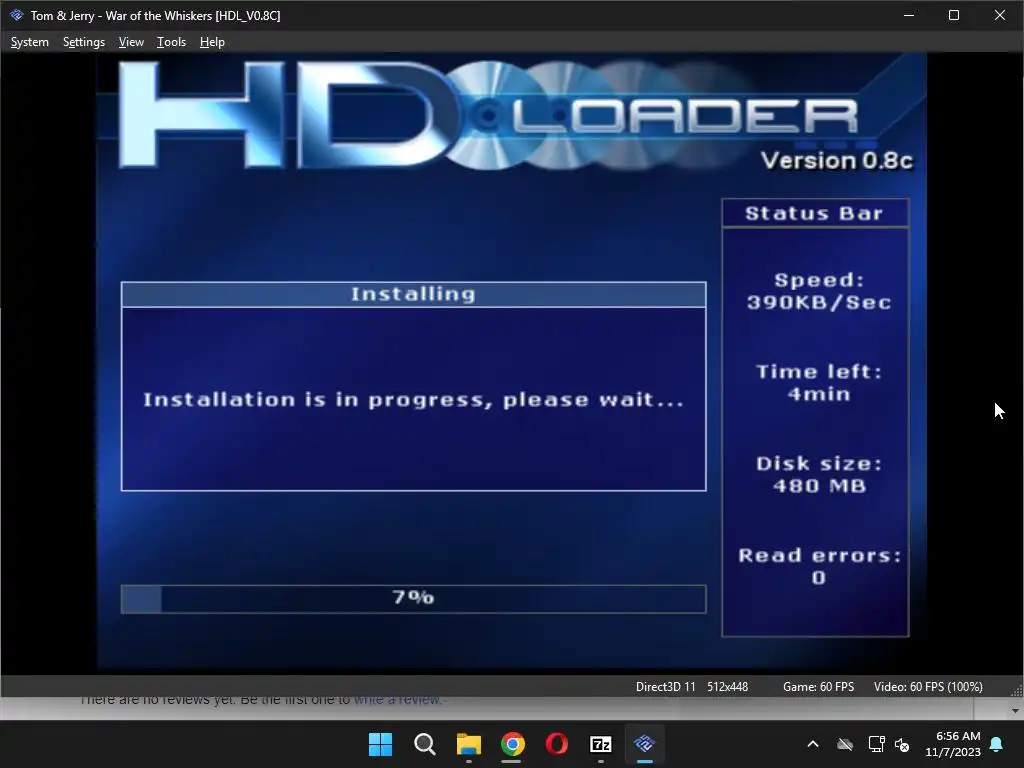The width and height of the screenshot is (1024, 768).
Task: Minimize the PCSX2 window
Action: click(908, 15)
